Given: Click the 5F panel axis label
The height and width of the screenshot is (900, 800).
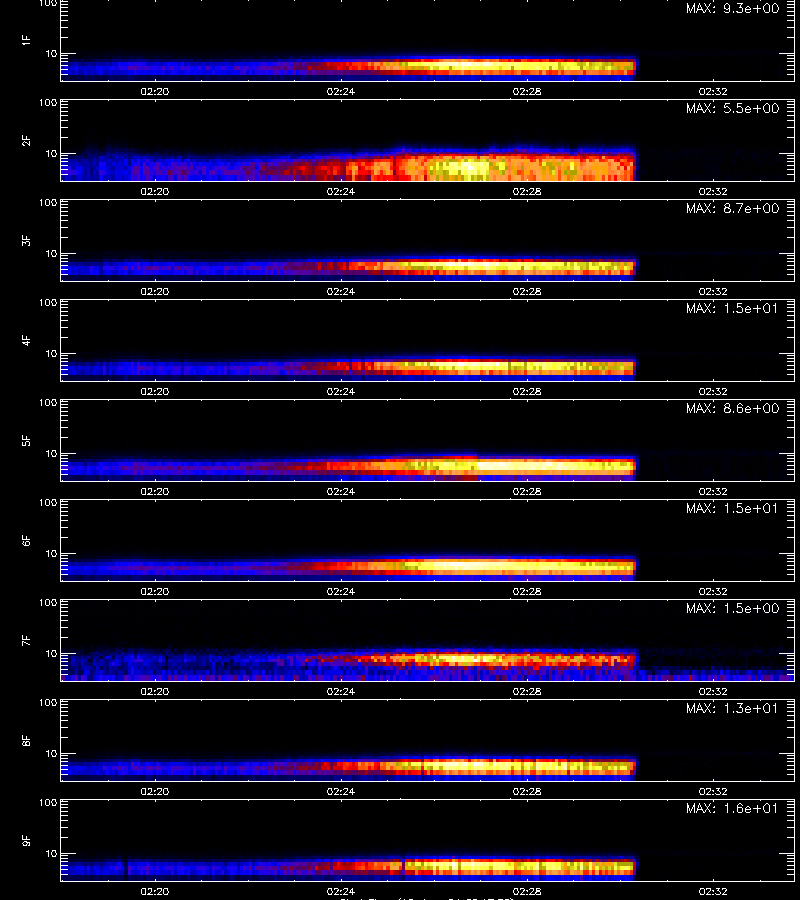Looking at the screenshot, I should pos(25,440).
